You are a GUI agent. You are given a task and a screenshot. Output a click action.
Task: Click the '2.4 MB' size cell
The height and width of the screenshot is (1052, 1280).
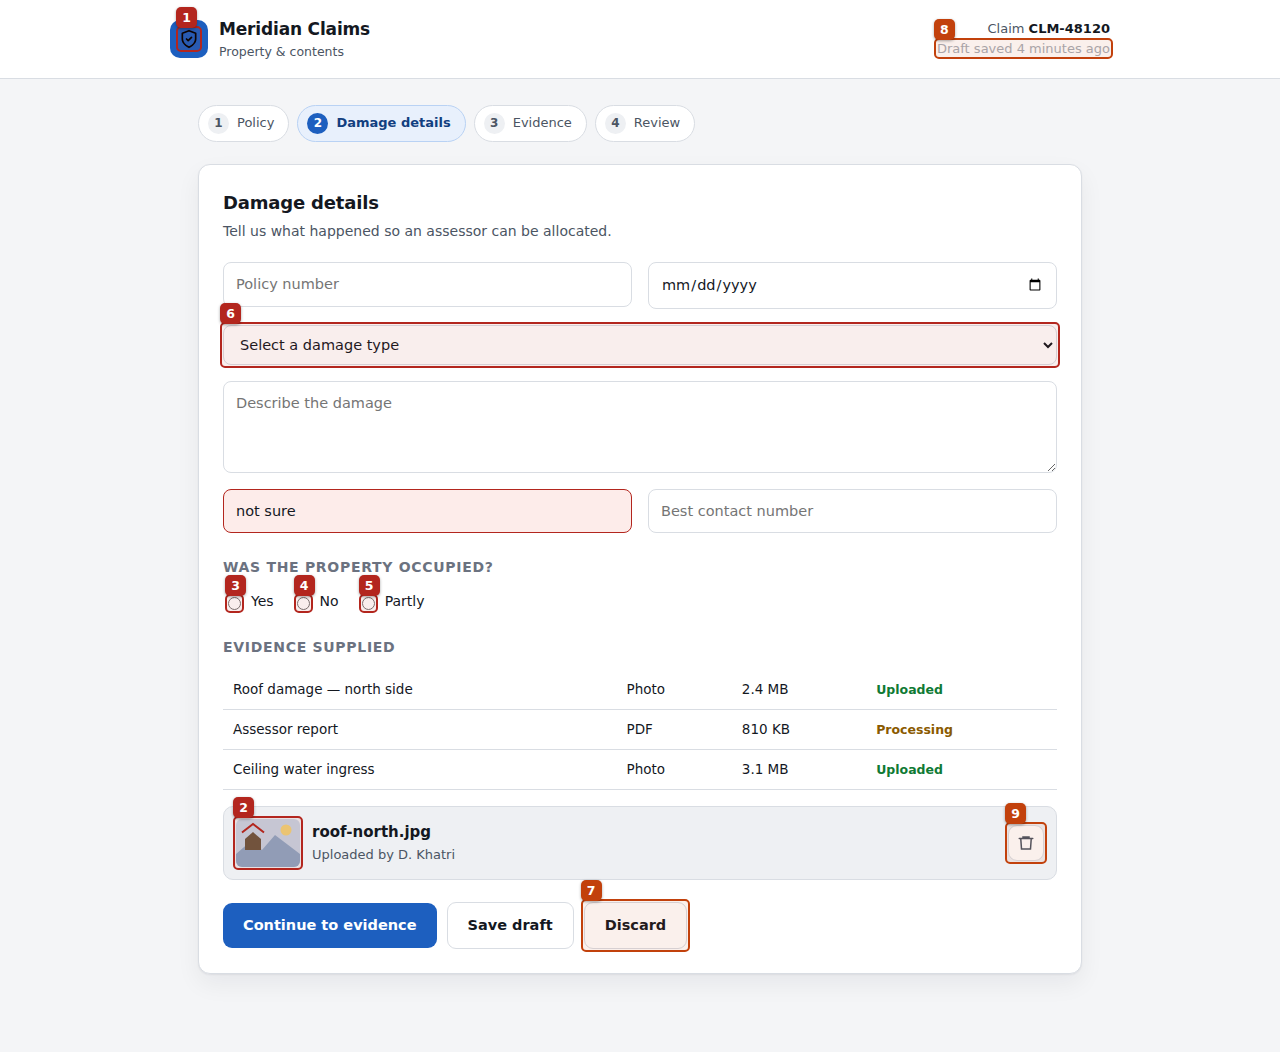(x=765, y=689)
